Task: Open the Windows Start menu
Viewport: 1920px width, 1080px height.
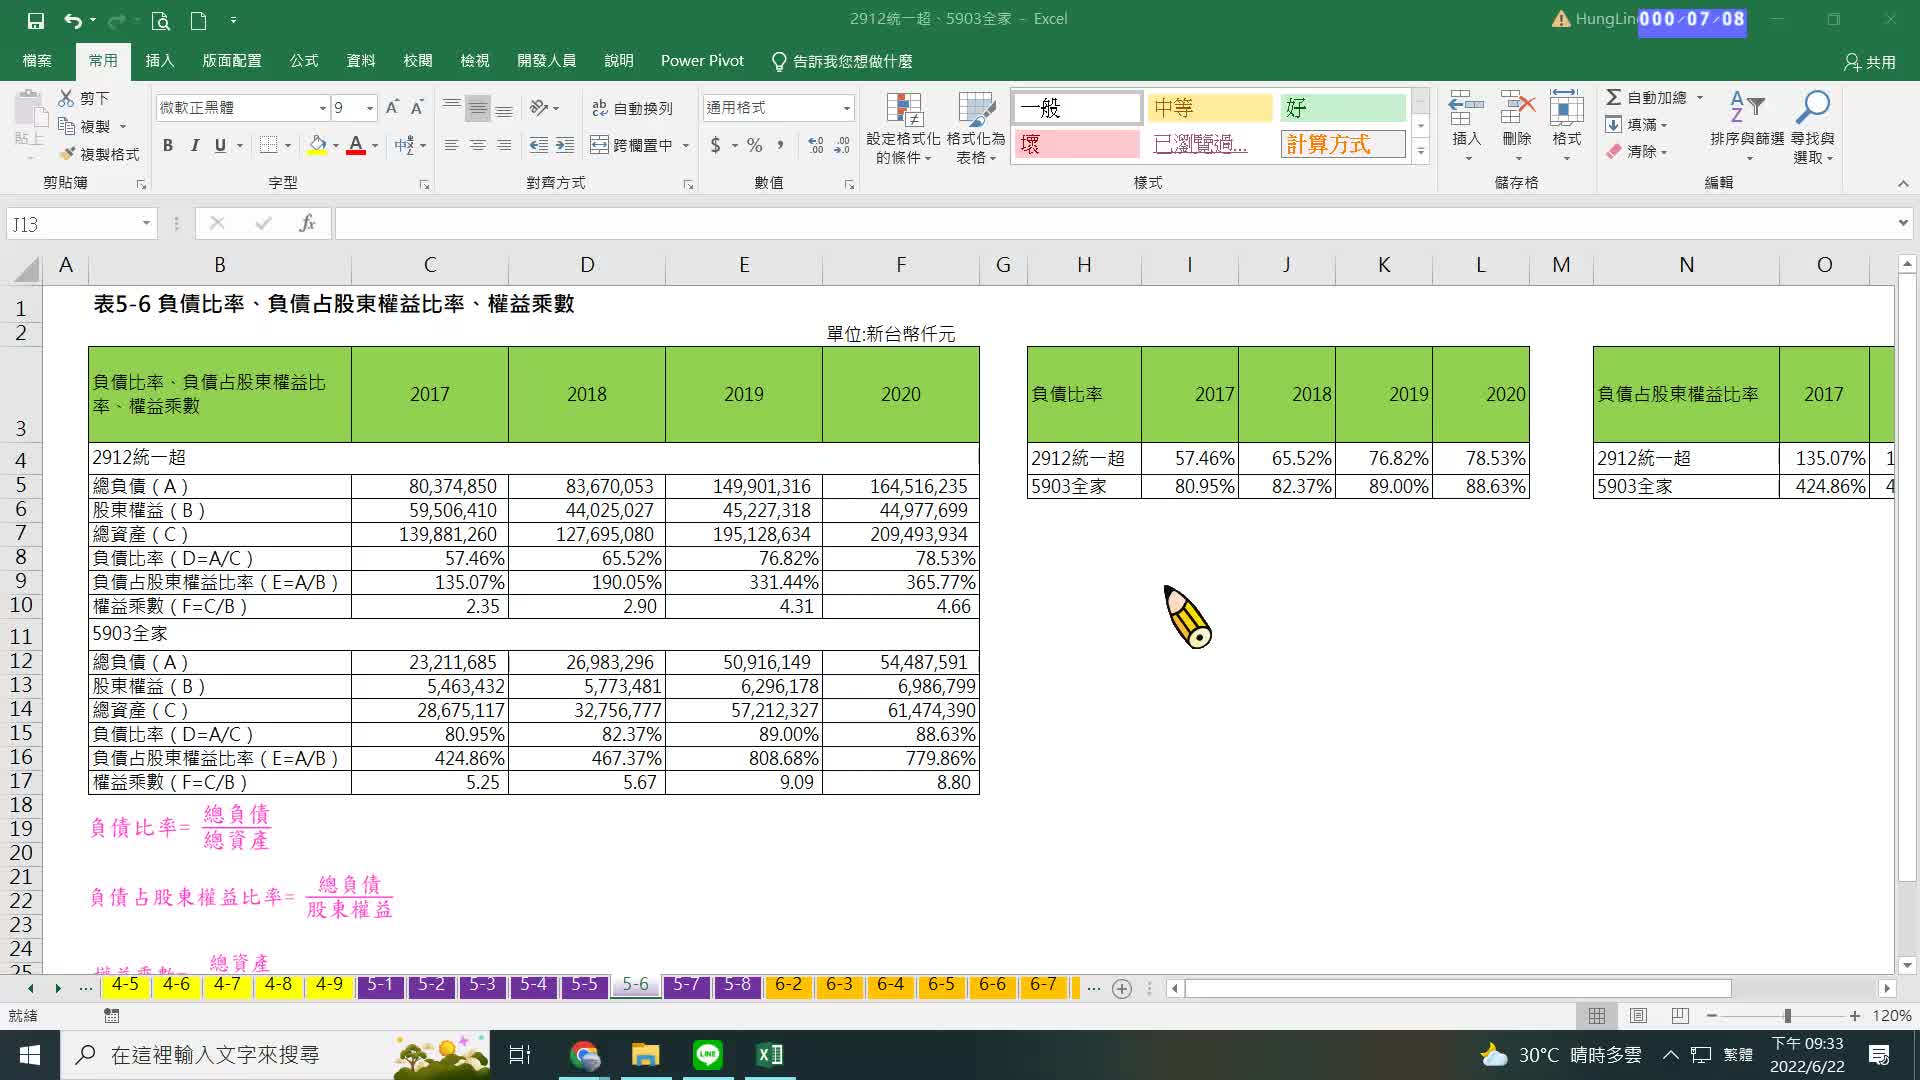Action: click(x=29, y=1055)
